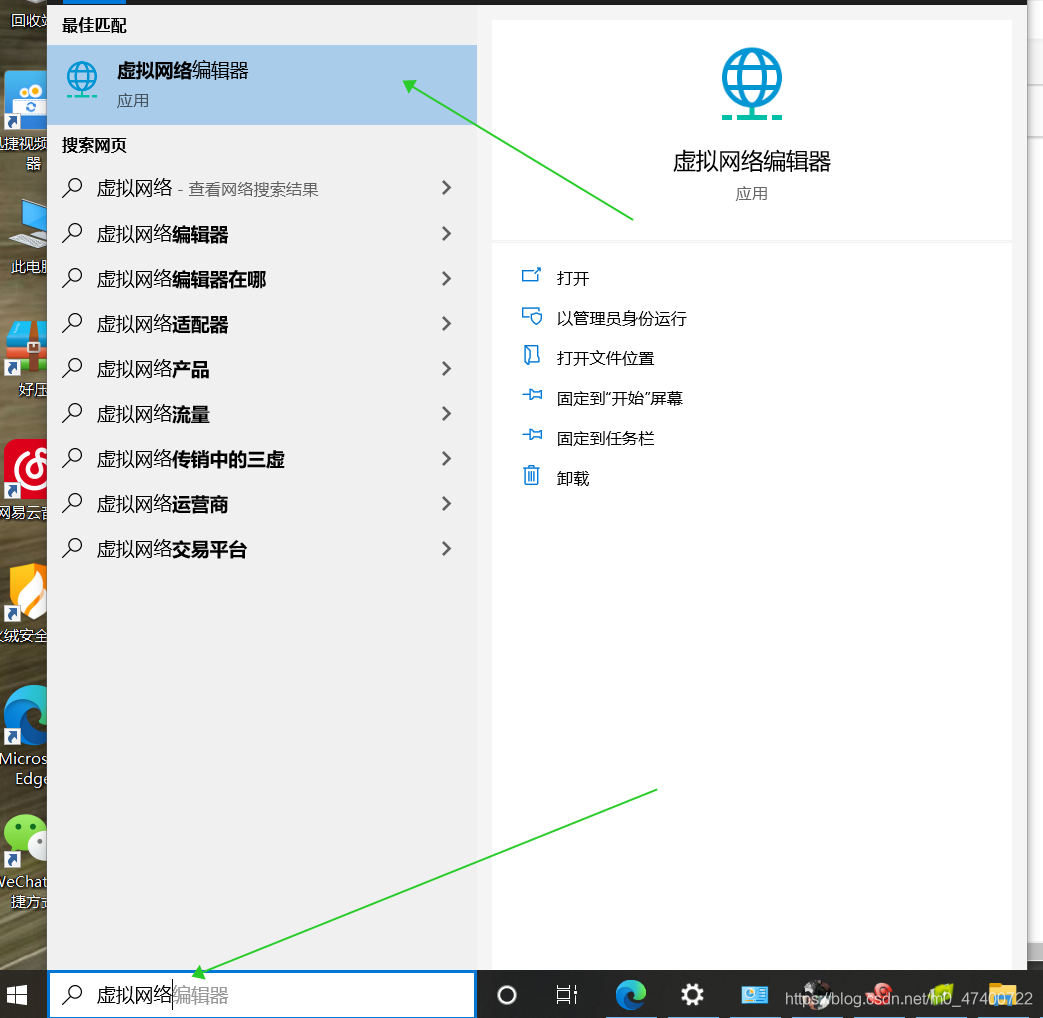The image size is (1043, 1018).
Task: Select web suggestion 虚拟网络编辑器在哪
Action: coord(261,279)
